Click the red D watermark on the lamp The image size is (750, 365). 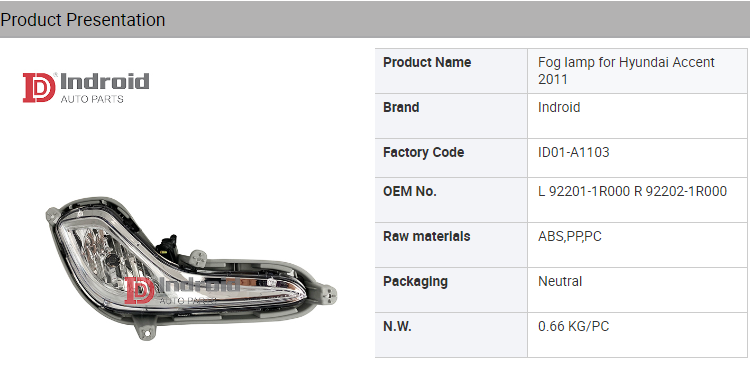pyautogui.click(x=140, y=291)
